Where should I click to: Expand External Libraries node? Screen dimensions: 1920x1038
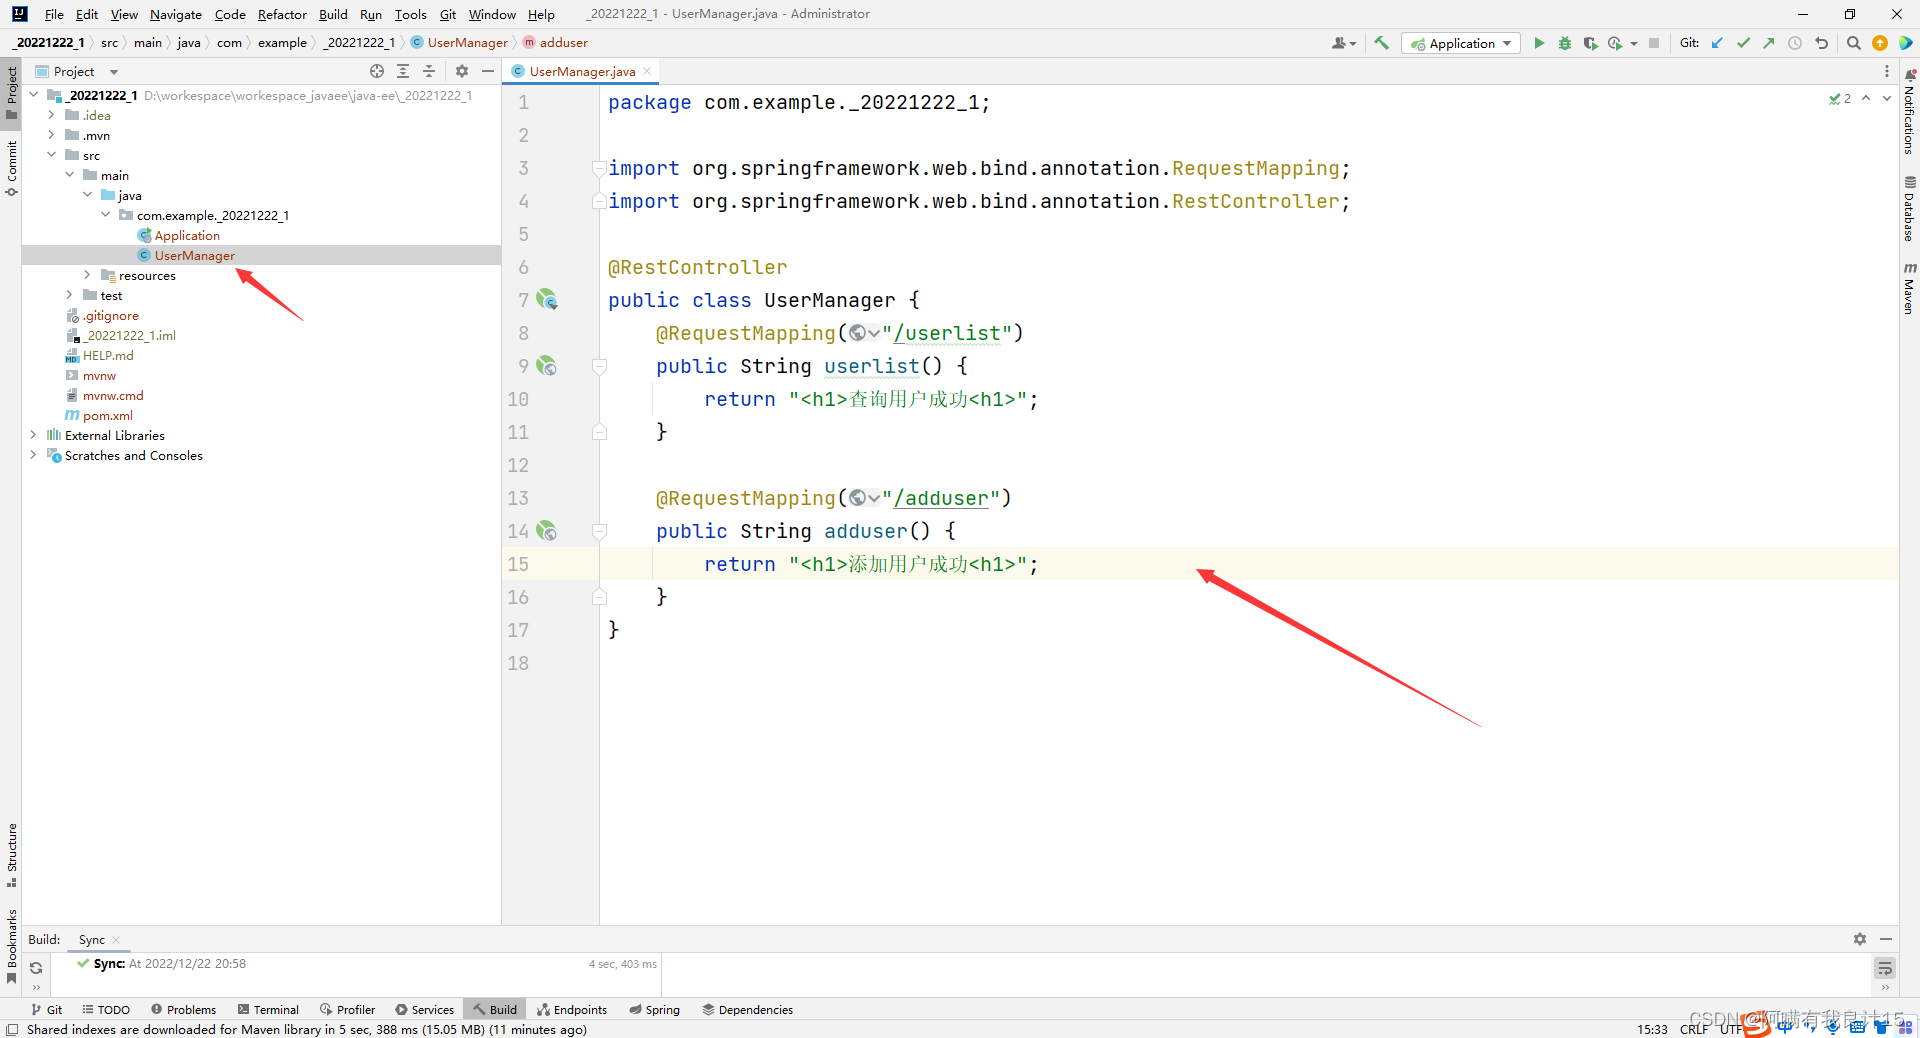(x=33, y=435)
